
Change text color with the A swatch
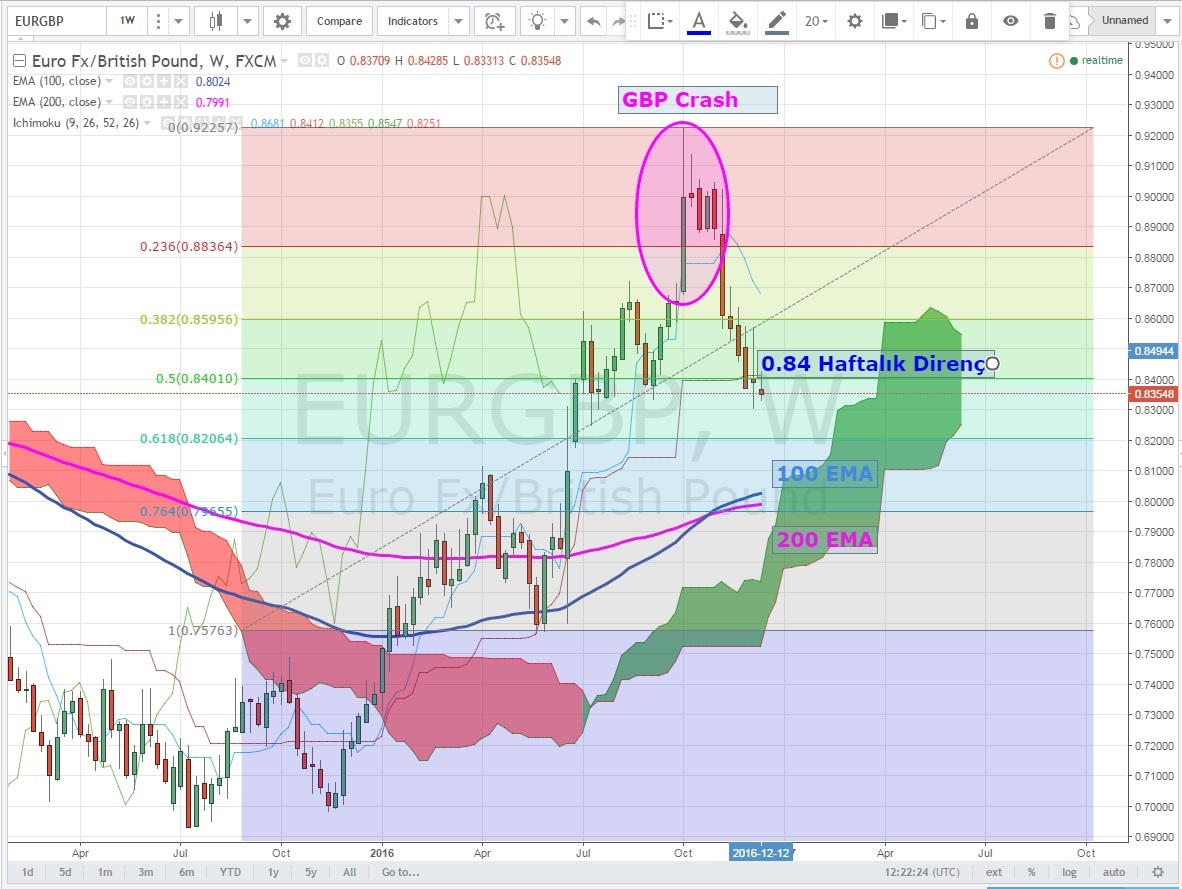(x=698, y=21)
